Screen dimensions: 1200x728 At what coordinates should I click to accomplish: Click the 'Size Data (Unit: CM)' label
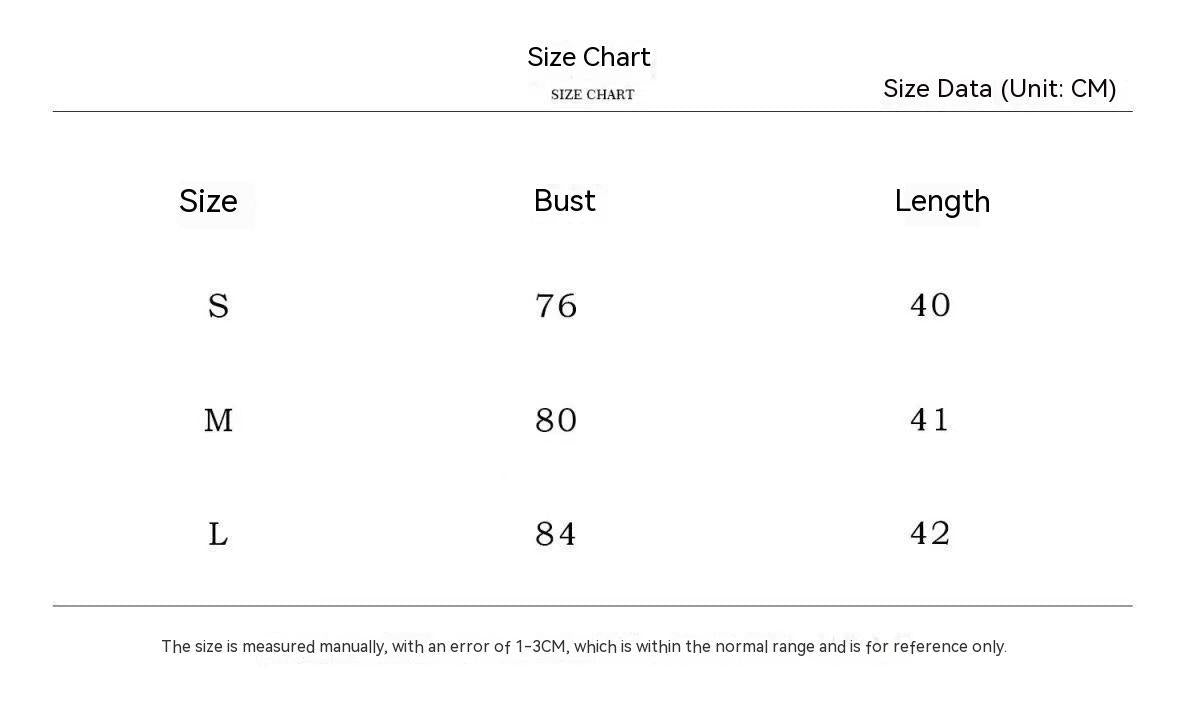click(x=999, y=89)
